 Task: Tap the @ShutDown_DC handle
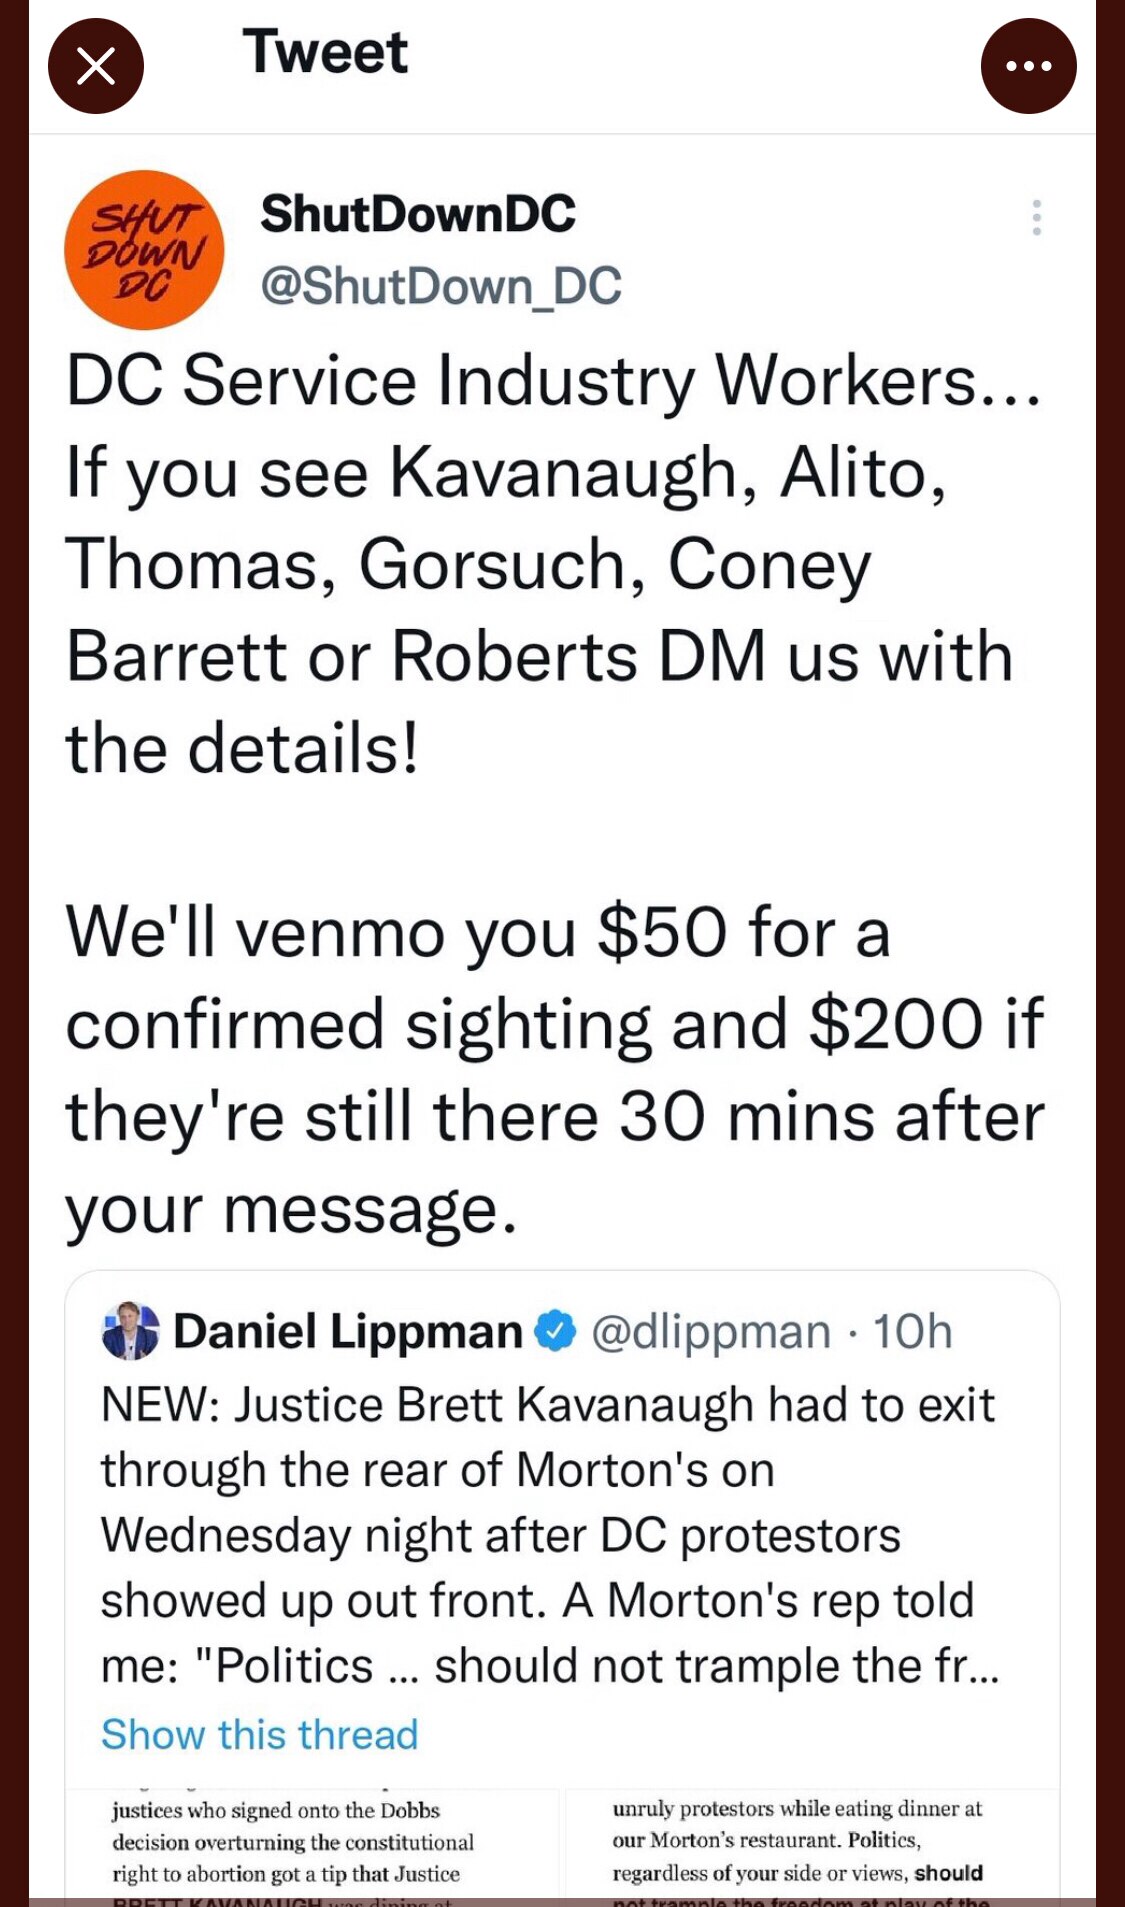coord(441,286)
